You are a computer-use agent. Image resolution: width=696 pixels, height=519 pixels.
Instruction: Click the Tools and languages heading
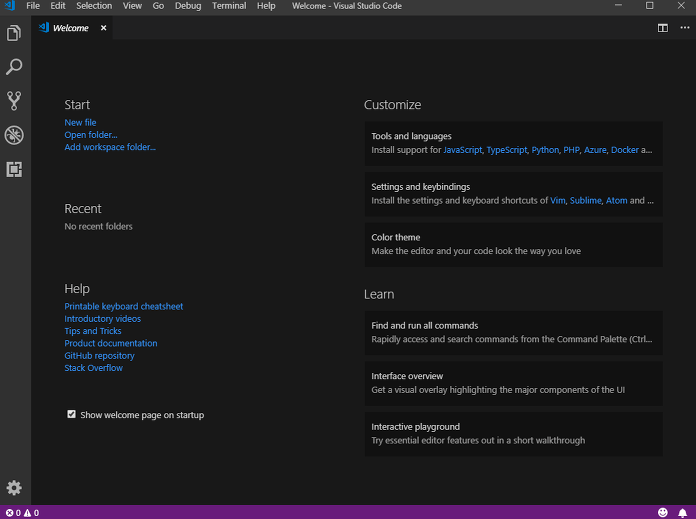(411, 136)
